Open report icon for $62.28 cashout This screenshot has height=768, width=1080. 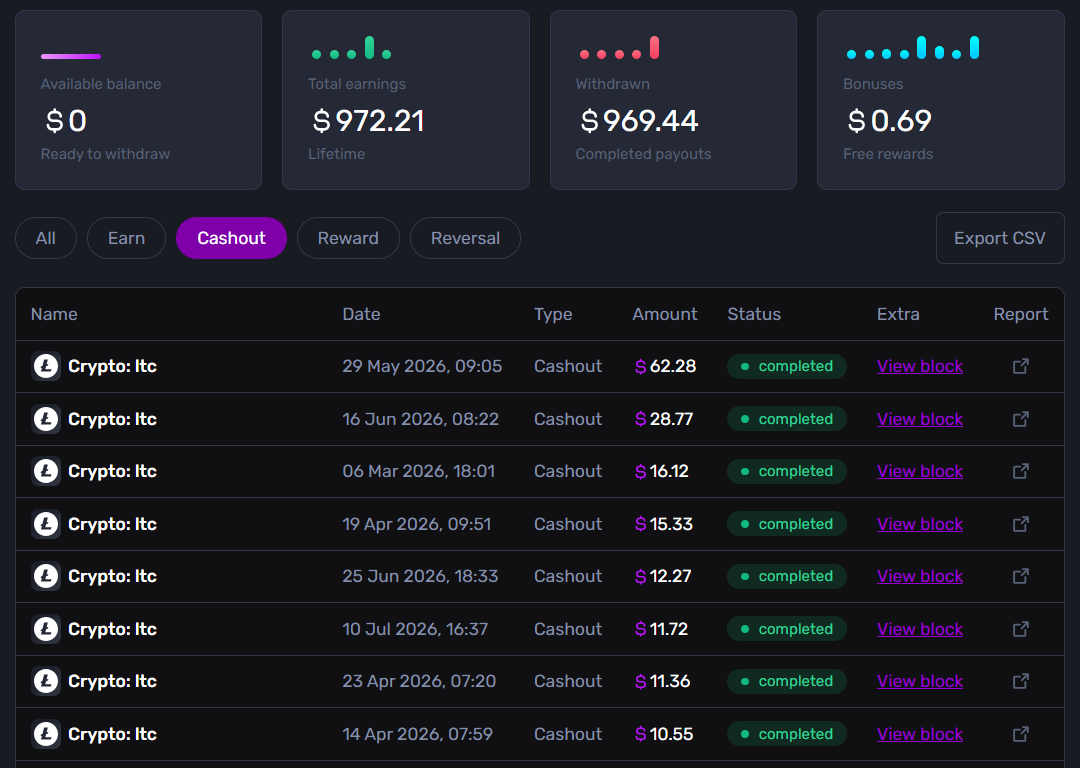[1021, 366]
